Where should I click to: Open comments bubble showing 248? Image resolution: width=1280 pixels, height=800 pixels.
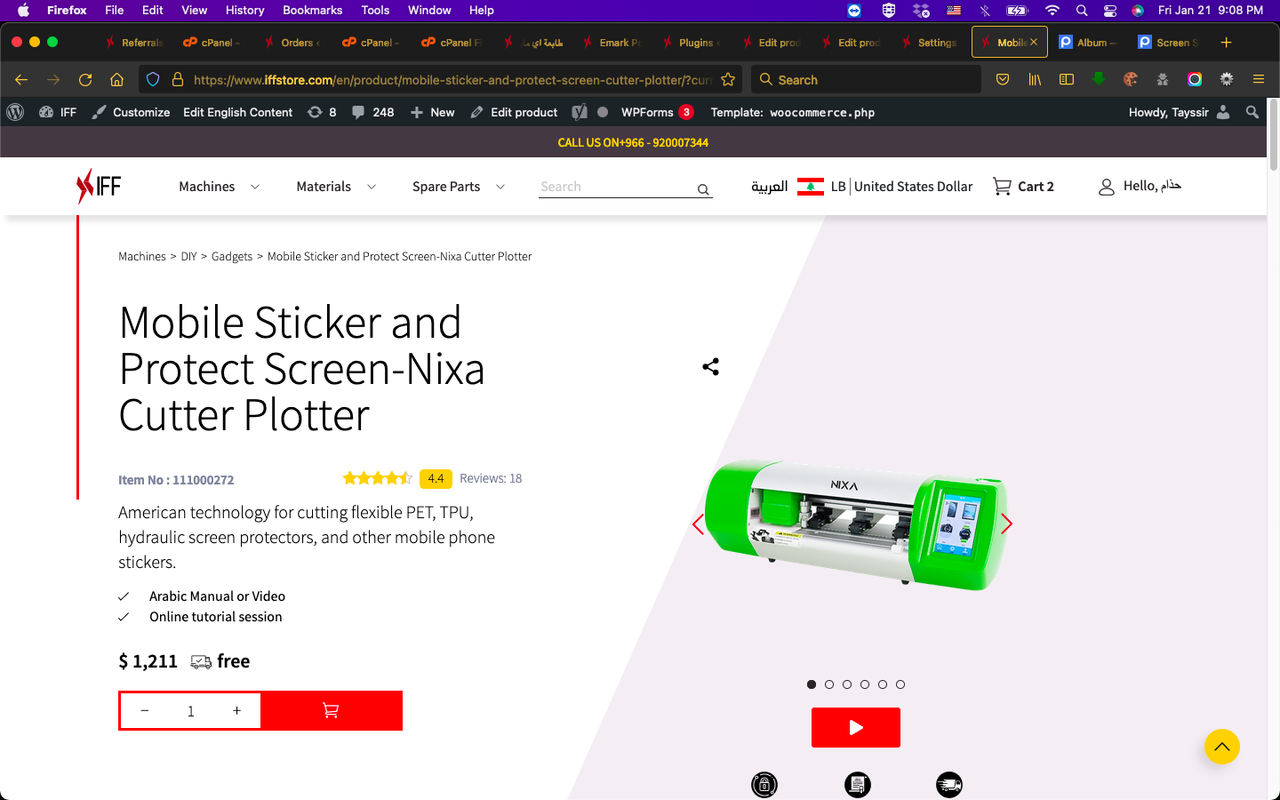pos(373,112)
